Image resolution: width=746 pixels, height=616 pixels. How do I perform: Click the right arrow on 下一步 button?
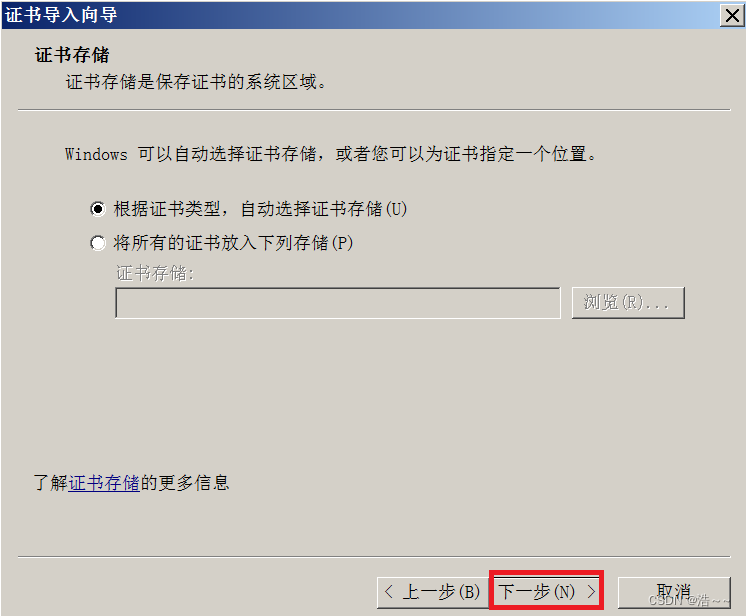point(591,592)
